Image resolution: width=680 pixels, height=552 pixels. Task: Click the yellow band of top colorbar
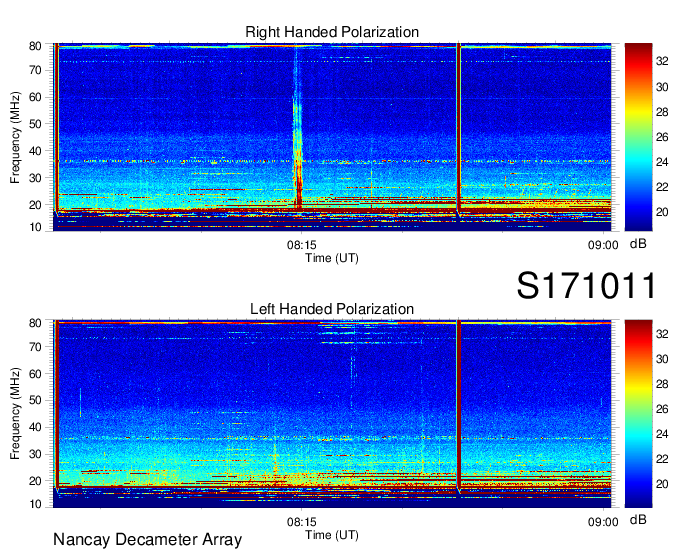[x=638, y=112]
